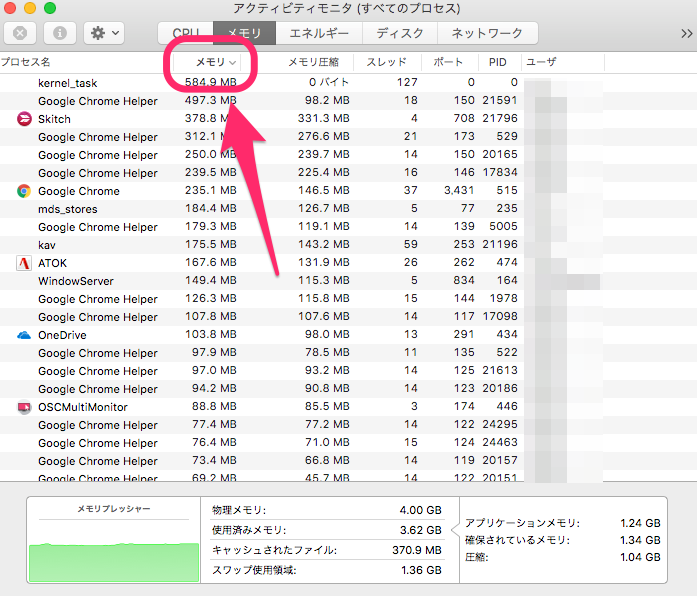697x596 pixels.
Task: Click the ATOK app icon
Action: [24, 263]
